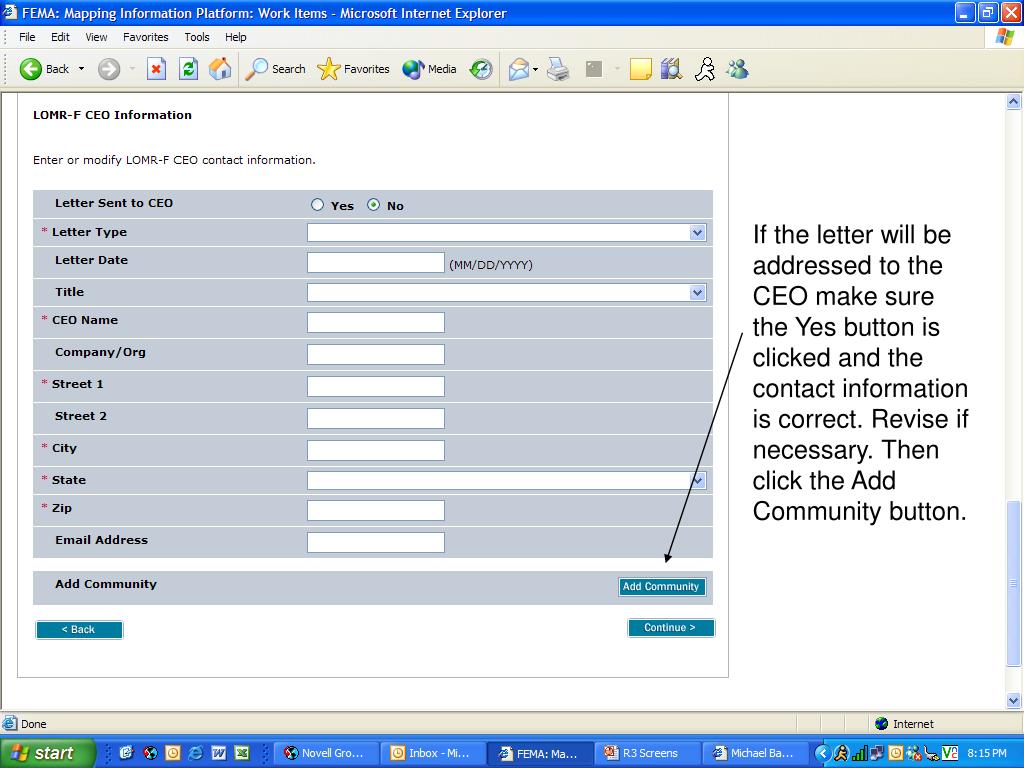Click the Continue > button
The height and width of the screenshot is (768, 1024).
(671, 628)
